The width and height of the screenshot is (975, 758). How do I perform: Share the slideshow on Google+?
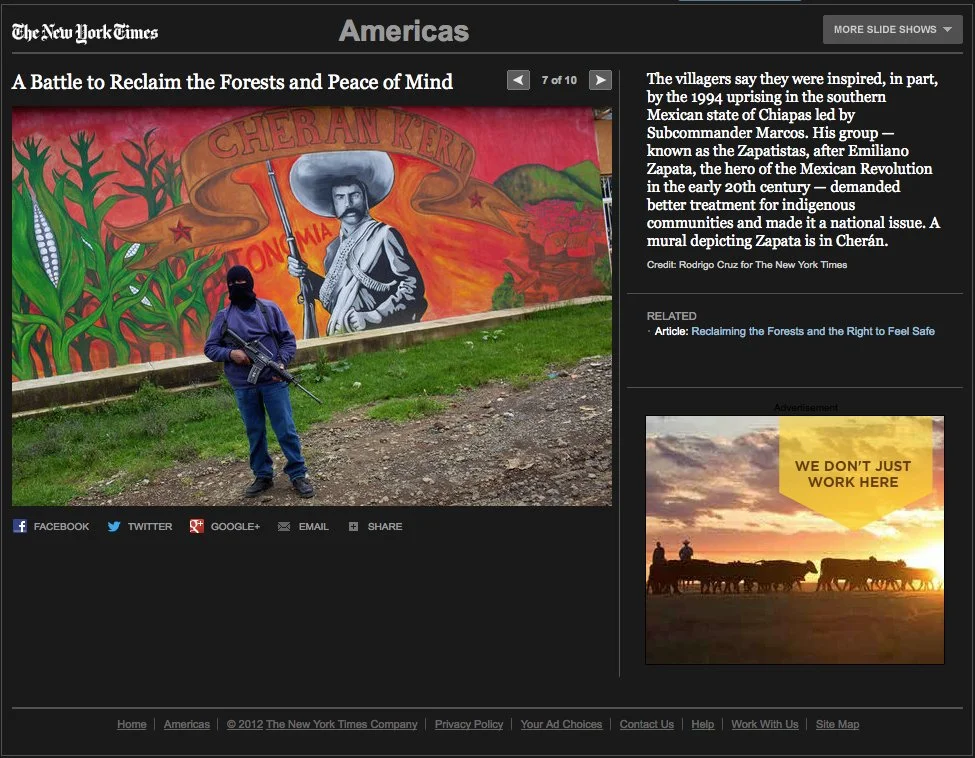pos(224,526)
